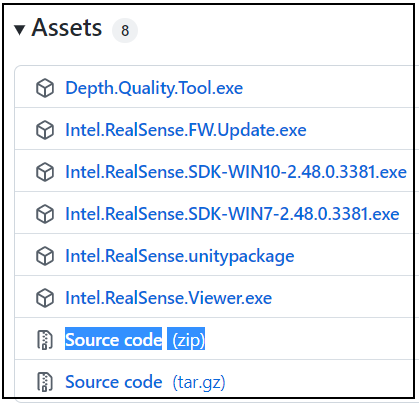Click the package icon beside Intel.RealSense.Viewer.exe
This screenshot has width=419, height=403.
tap(45, 298)
